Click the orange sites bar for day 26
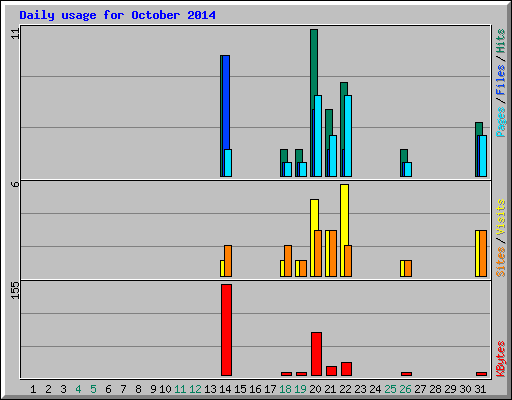The image size is (512, 400). click(x=408, y=268)
